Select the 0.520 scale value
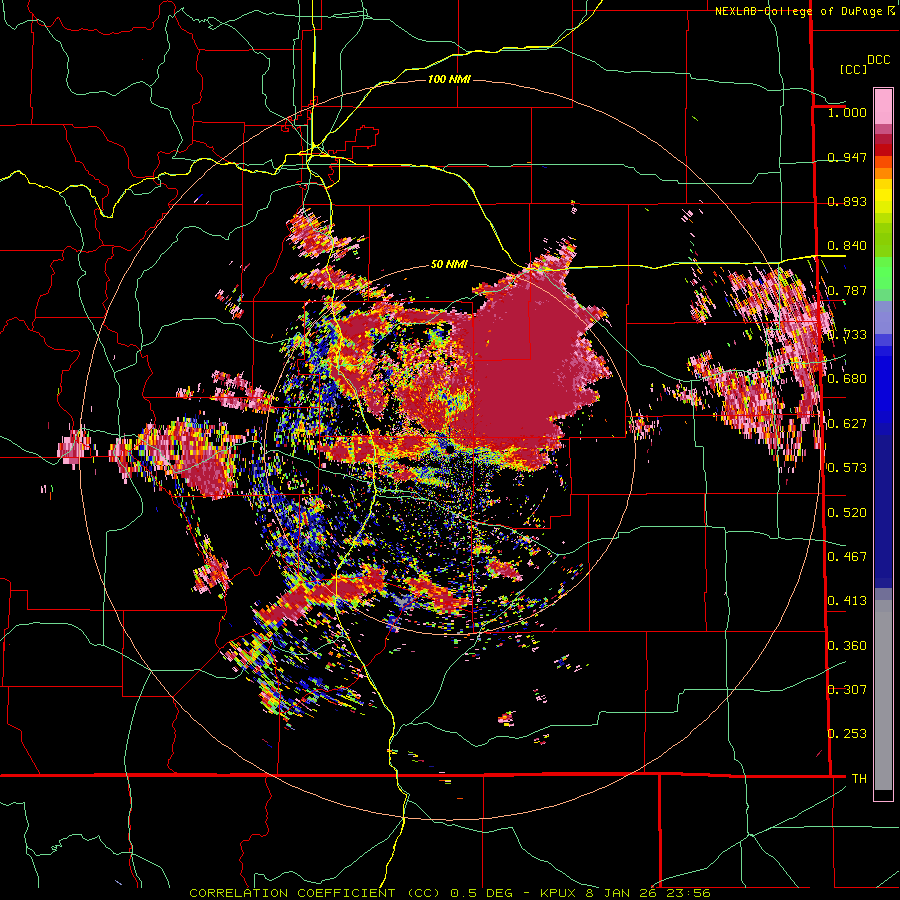This screenshot has height=900, width=900. coord(847,513)
